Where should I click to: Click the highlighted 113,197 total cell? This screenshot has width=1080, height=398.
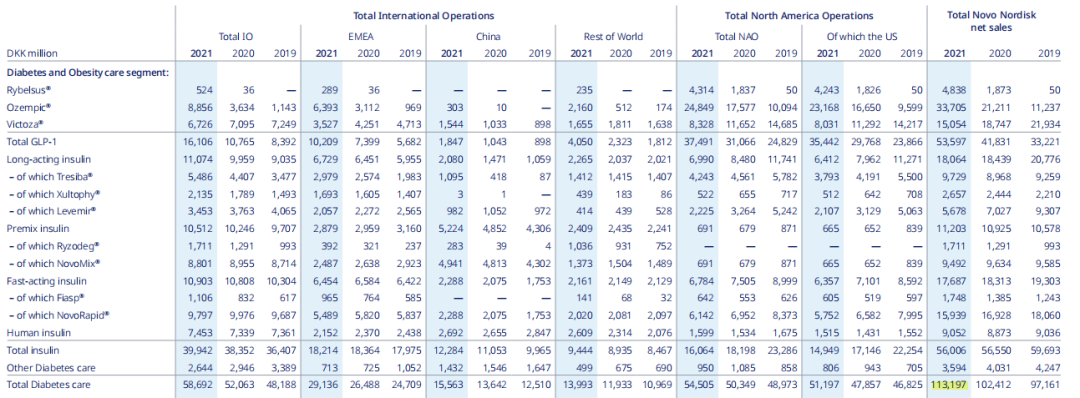[x=949, y=384]
